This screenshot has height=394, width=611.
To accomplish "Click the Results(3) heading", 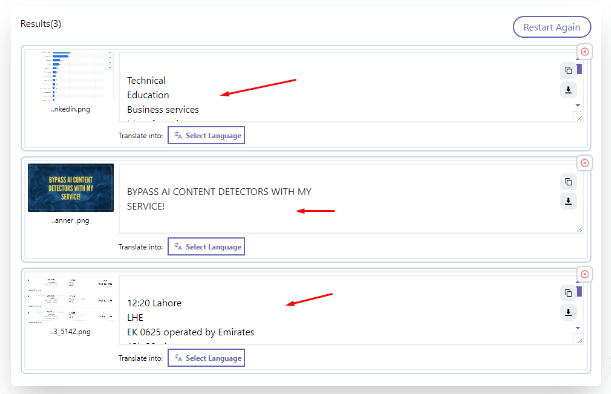I will [x=41, y=24].
